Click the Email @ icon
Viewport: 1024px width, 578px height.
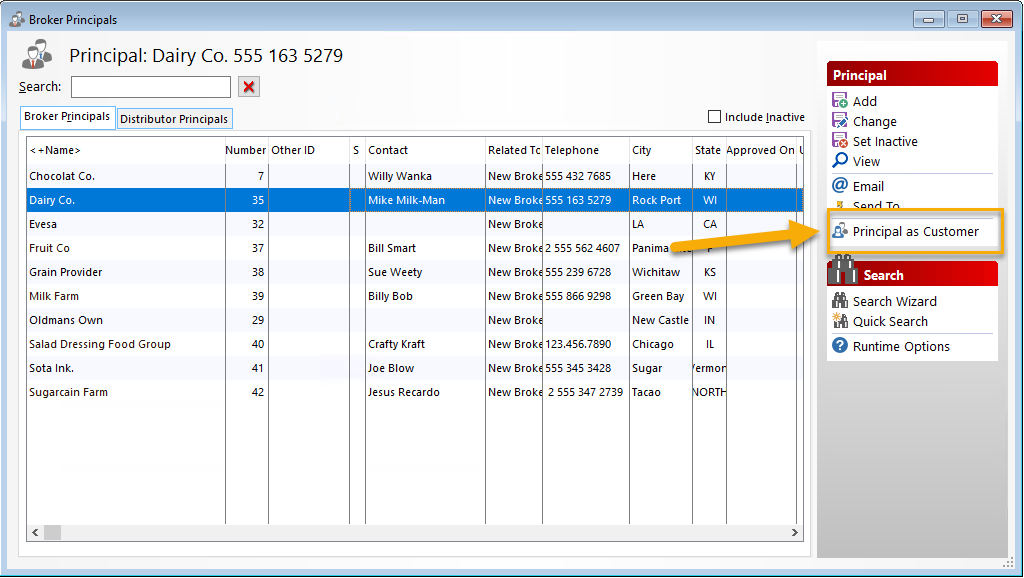[x=840, y=185]
